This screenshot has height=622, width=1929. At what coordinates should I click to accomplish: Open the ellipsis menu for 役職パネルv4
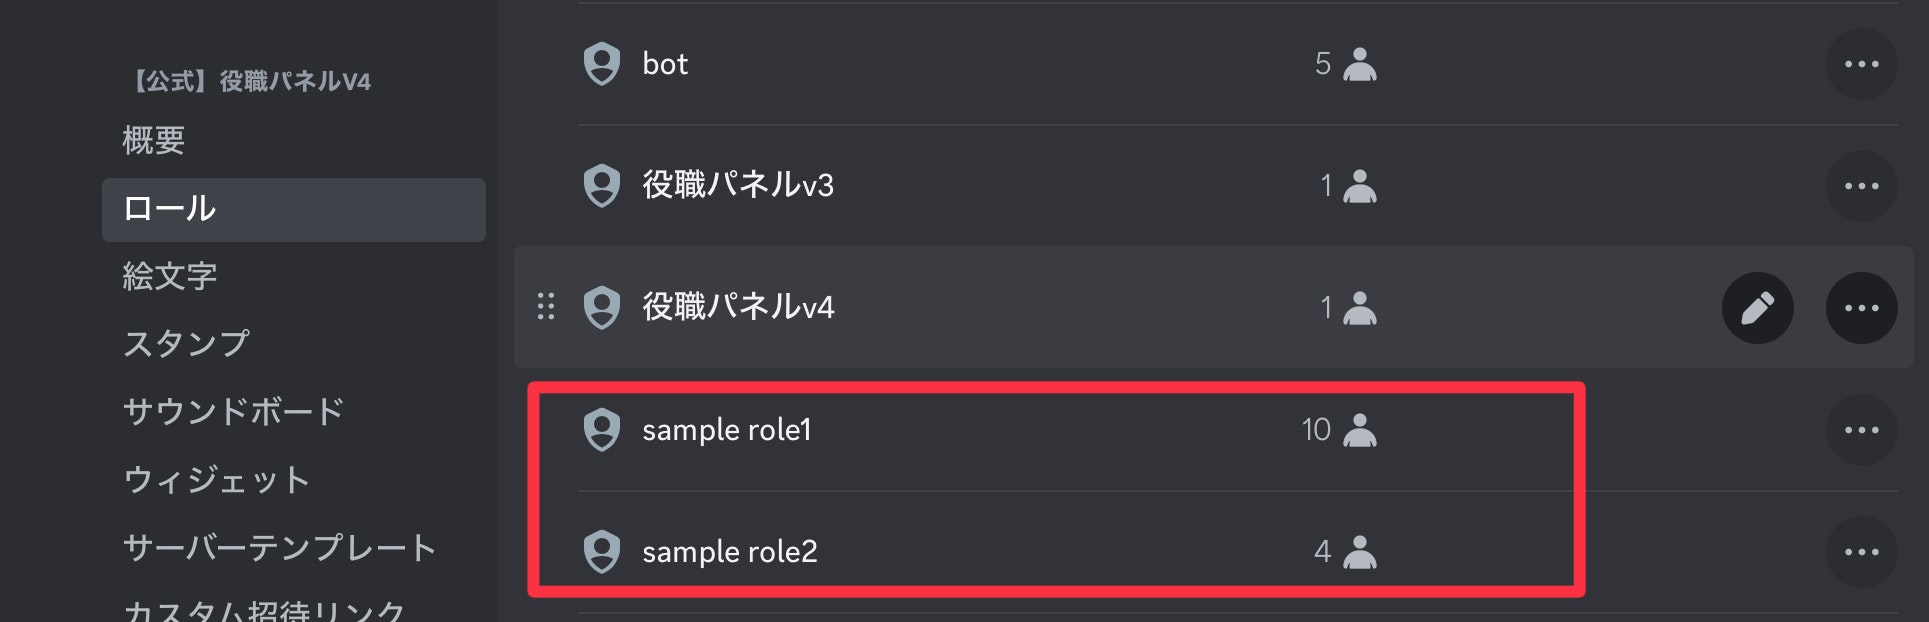coord(1862,308)
